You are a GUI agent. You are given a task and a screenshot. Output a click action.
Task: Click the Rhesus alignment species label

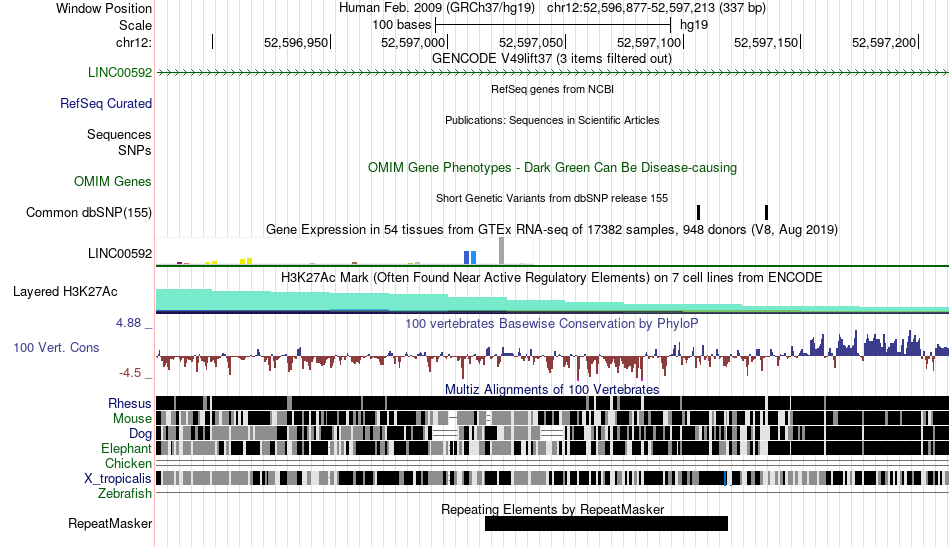(x=130, y=403)
